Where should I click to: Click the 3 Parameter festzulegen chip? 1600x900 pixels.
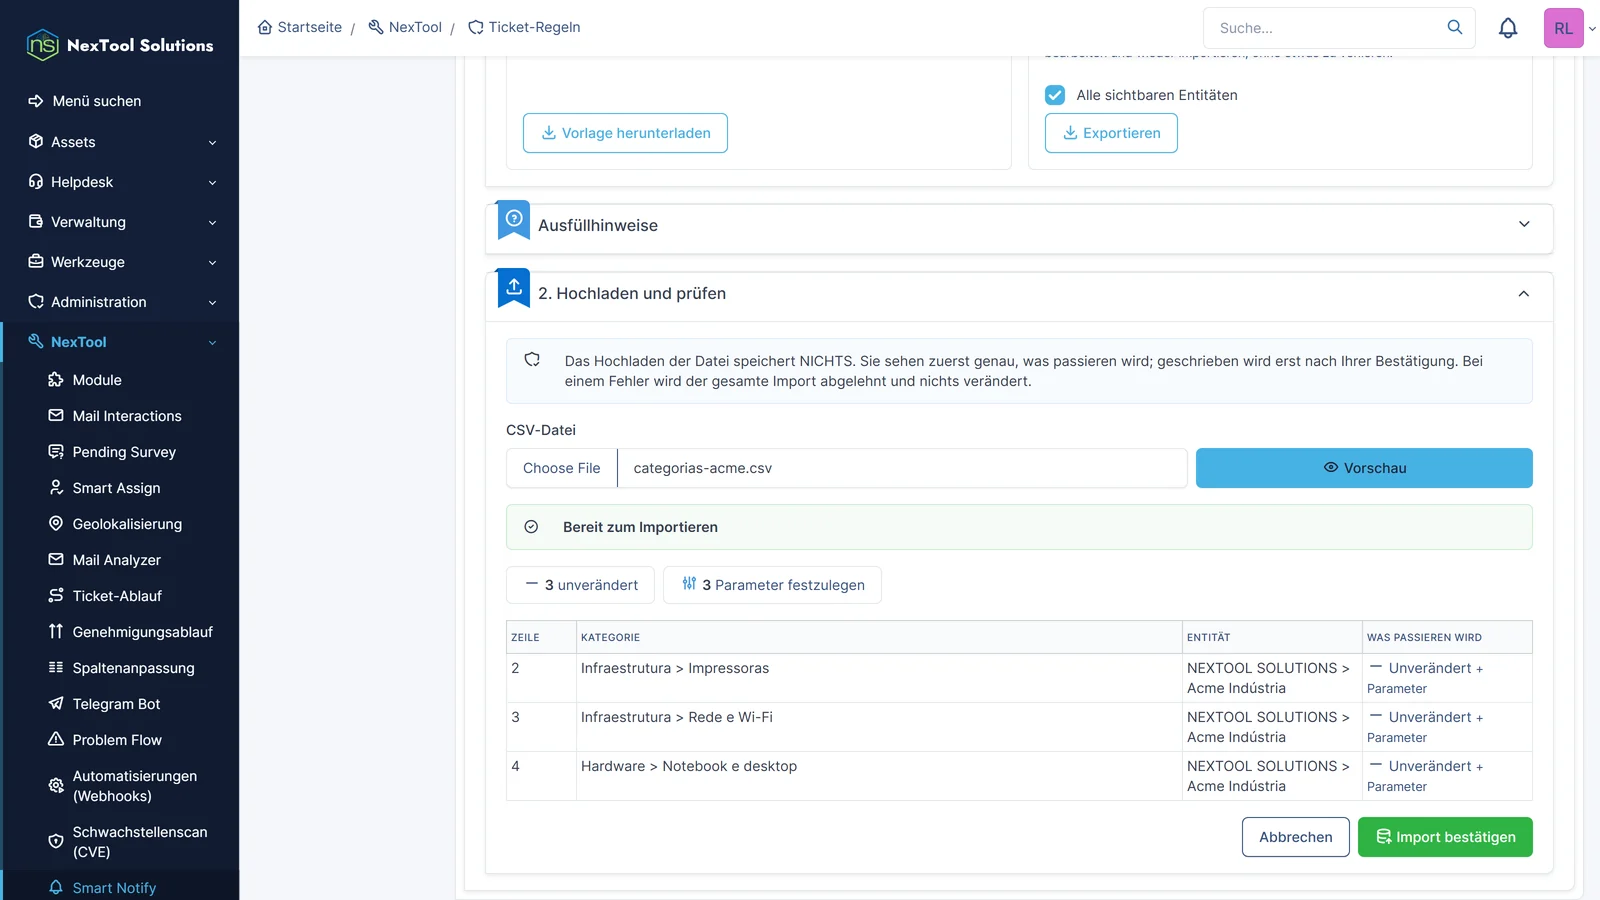coord(772,585)
